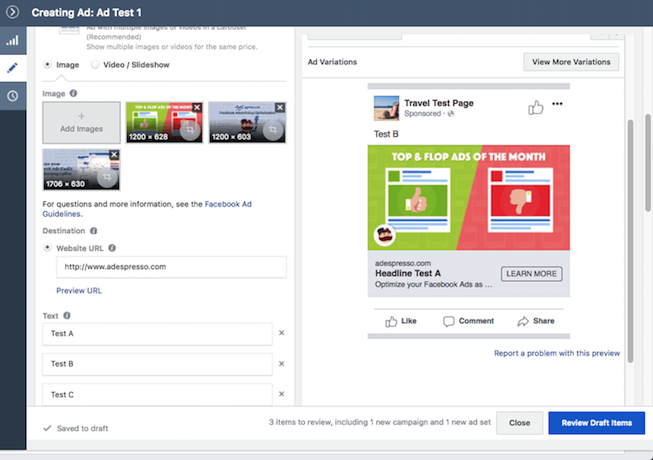Click the preview pane vertical scrollbar
This screenshot has width=653, height=460.
631,241
